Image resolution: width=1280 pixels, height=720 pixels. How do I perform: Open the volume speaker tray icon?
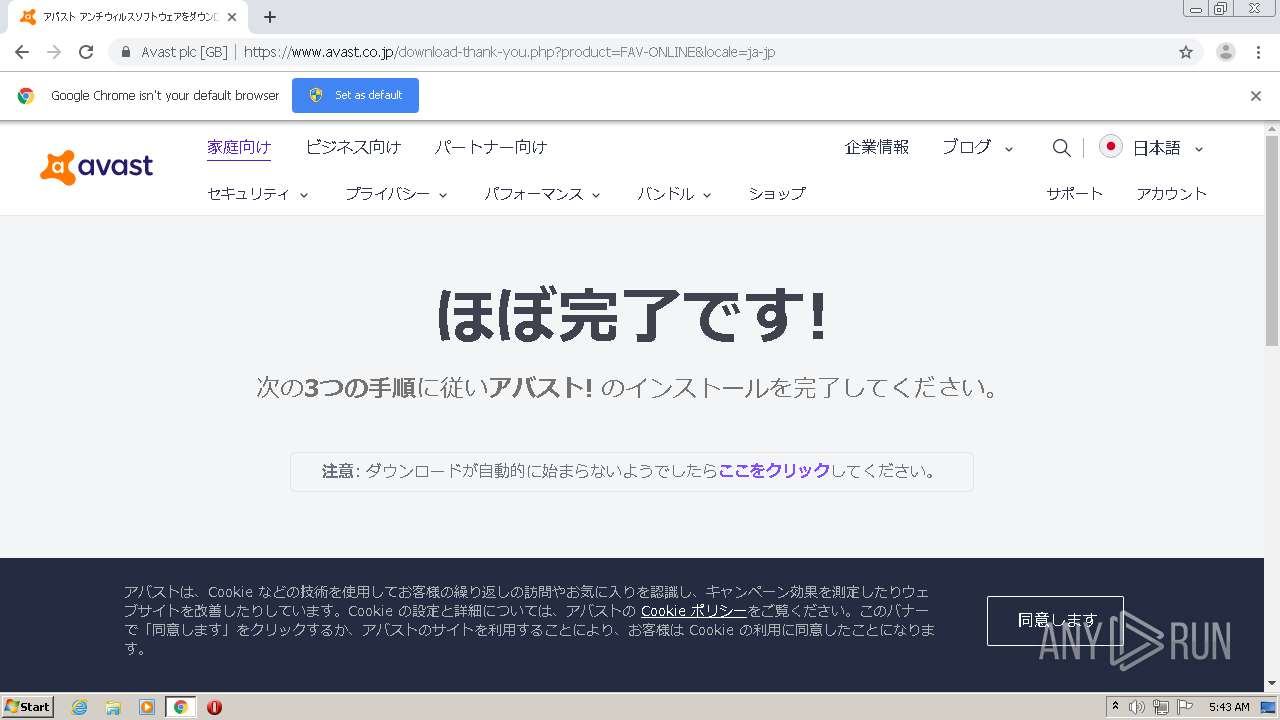(x=1137, y=707)
